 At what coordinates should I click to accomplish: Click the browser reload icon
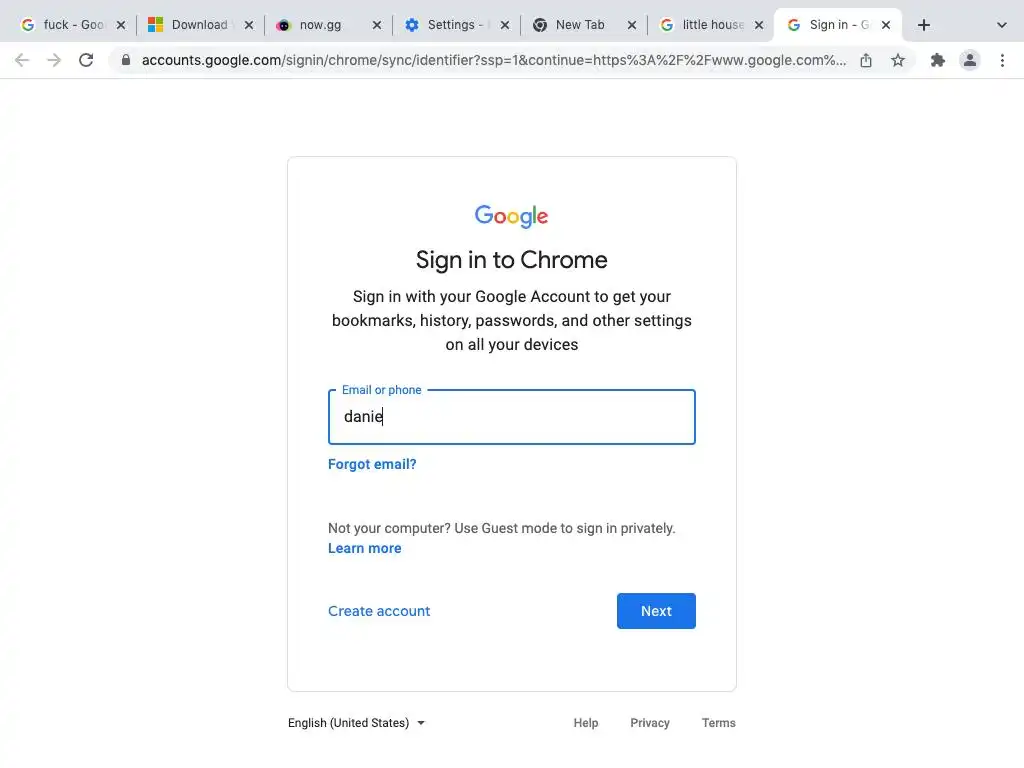click(86, 60)
